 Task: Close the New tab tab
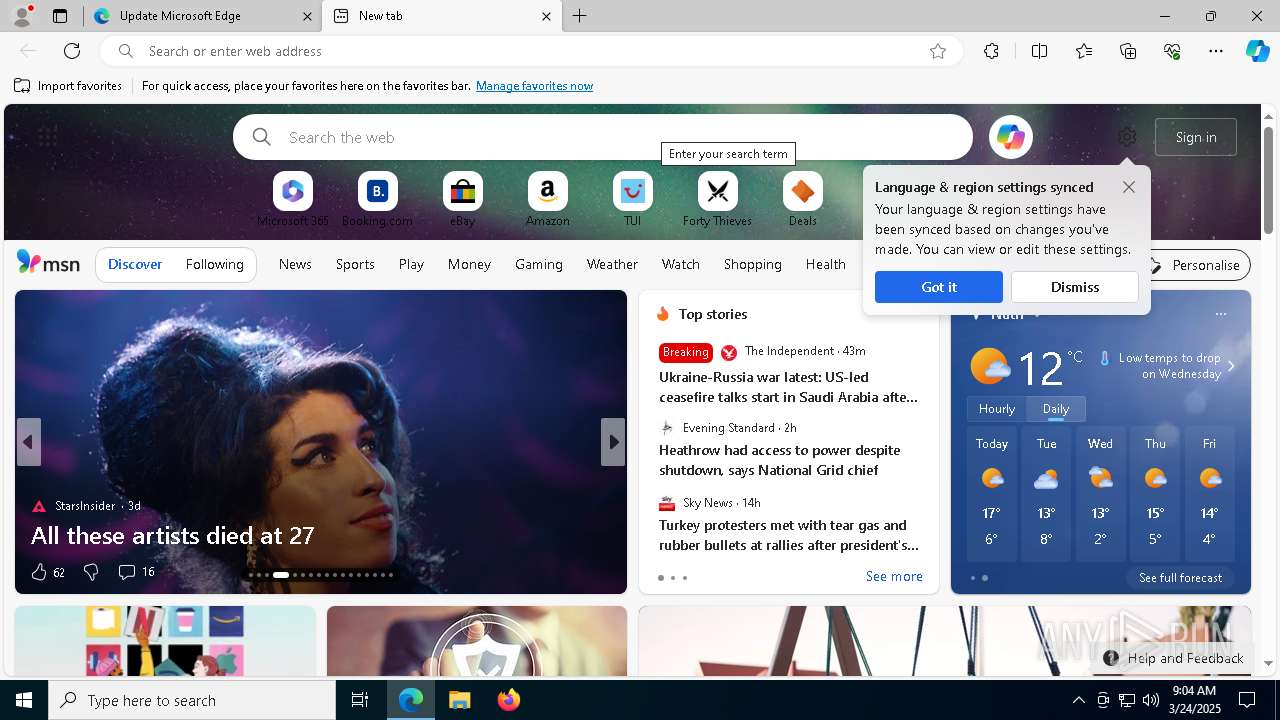546,16
